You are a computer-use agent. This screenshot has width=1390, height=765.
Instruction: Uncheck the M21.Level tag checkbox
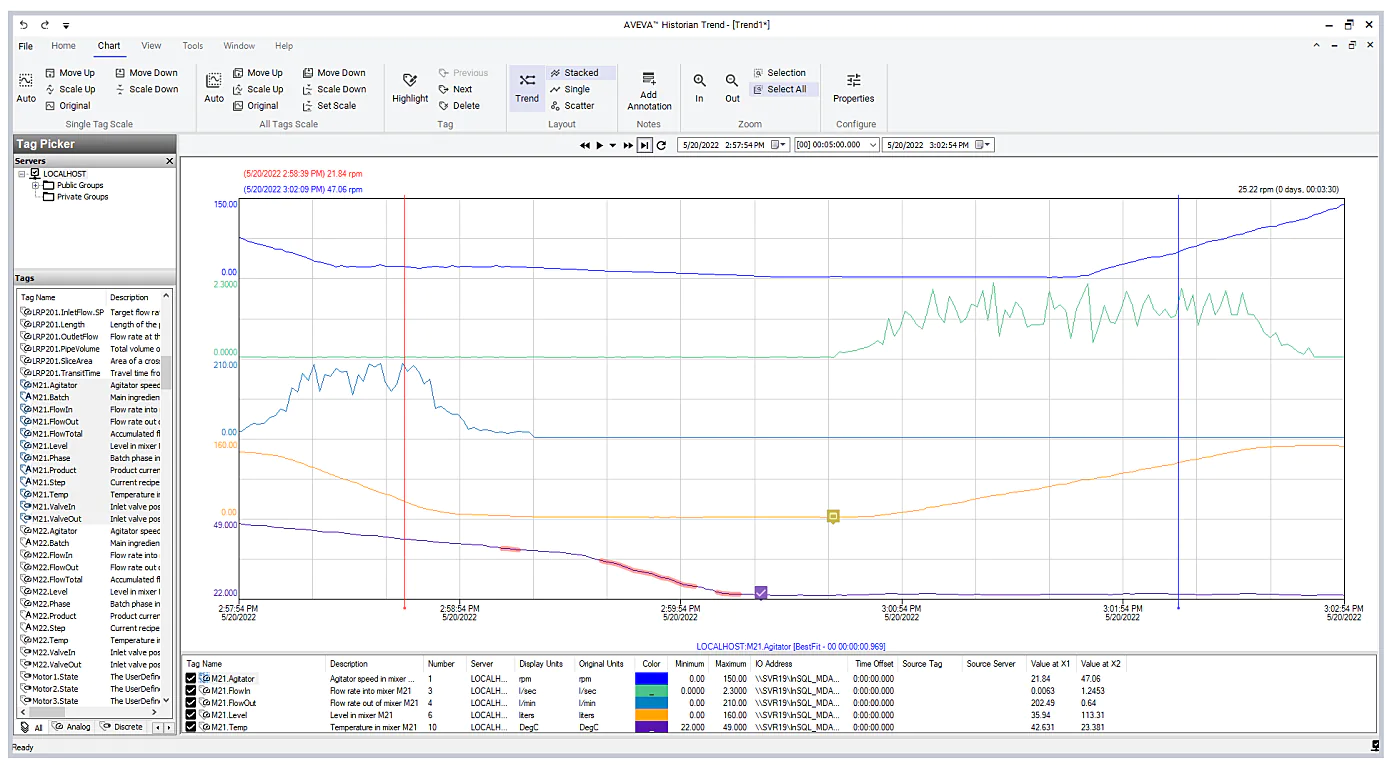(x=191, y=714)
